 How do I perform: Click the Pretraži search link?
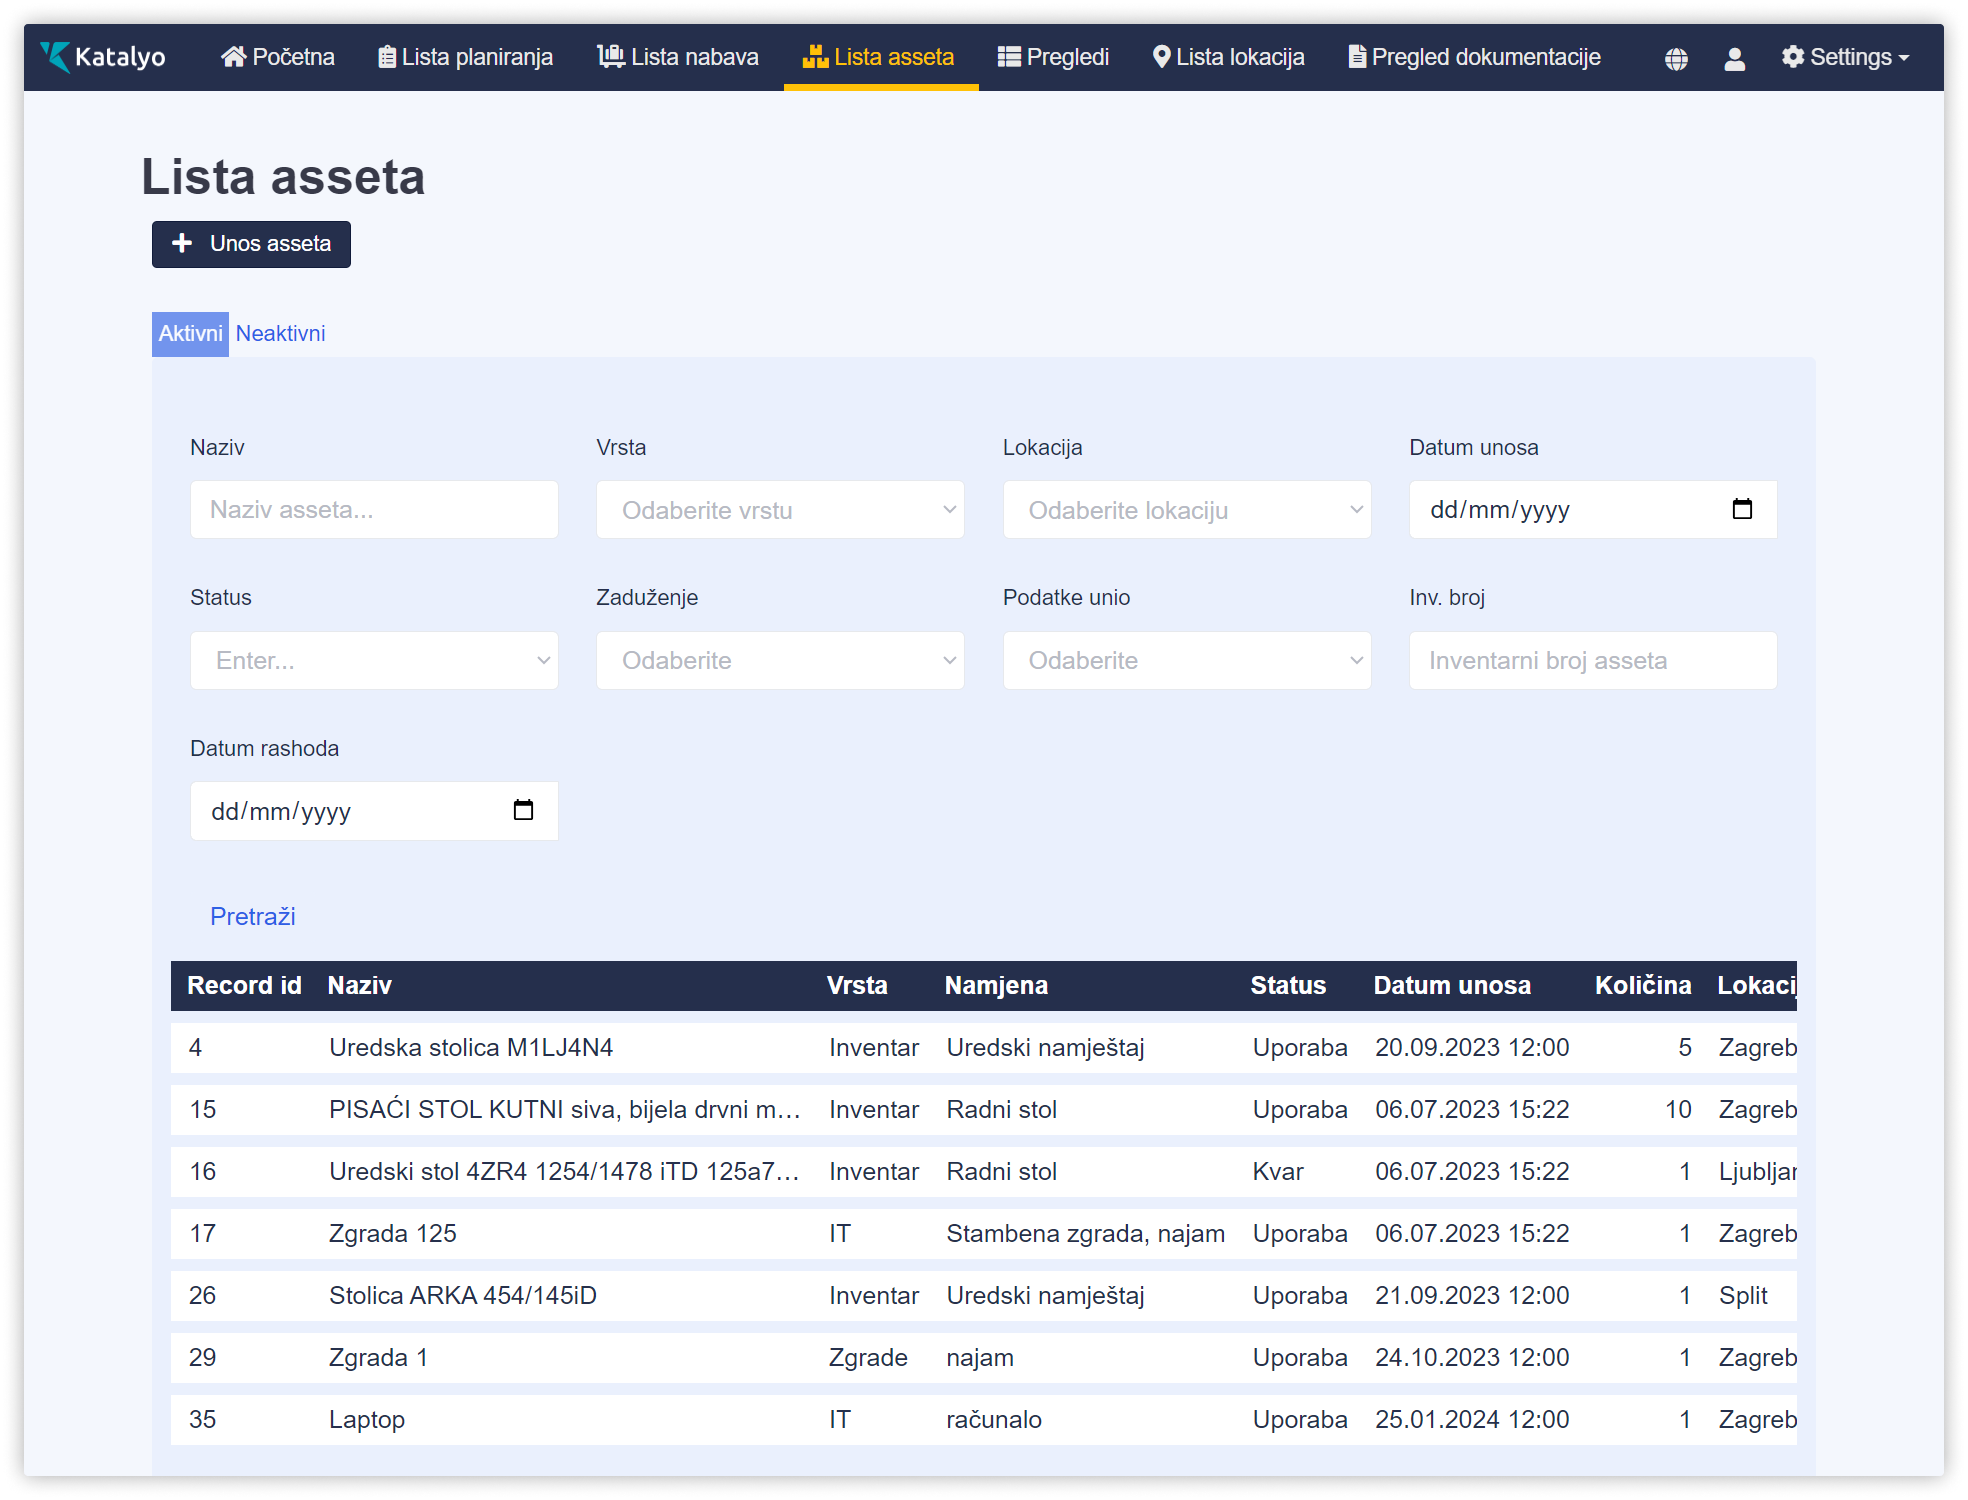252,916
